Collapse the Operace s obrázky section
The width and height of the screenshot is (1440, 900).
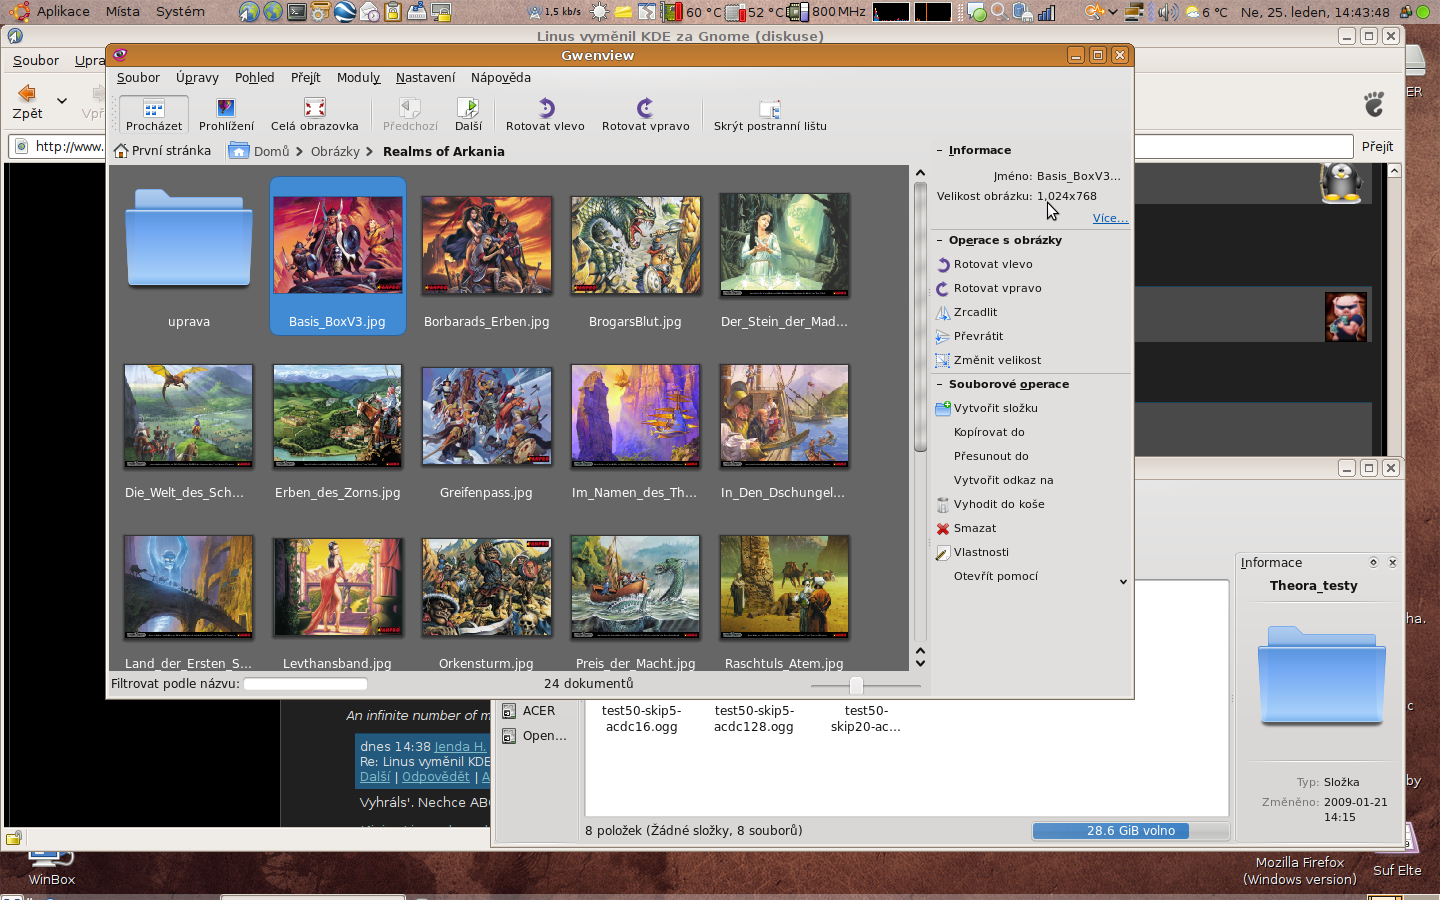tap(940, 240)
